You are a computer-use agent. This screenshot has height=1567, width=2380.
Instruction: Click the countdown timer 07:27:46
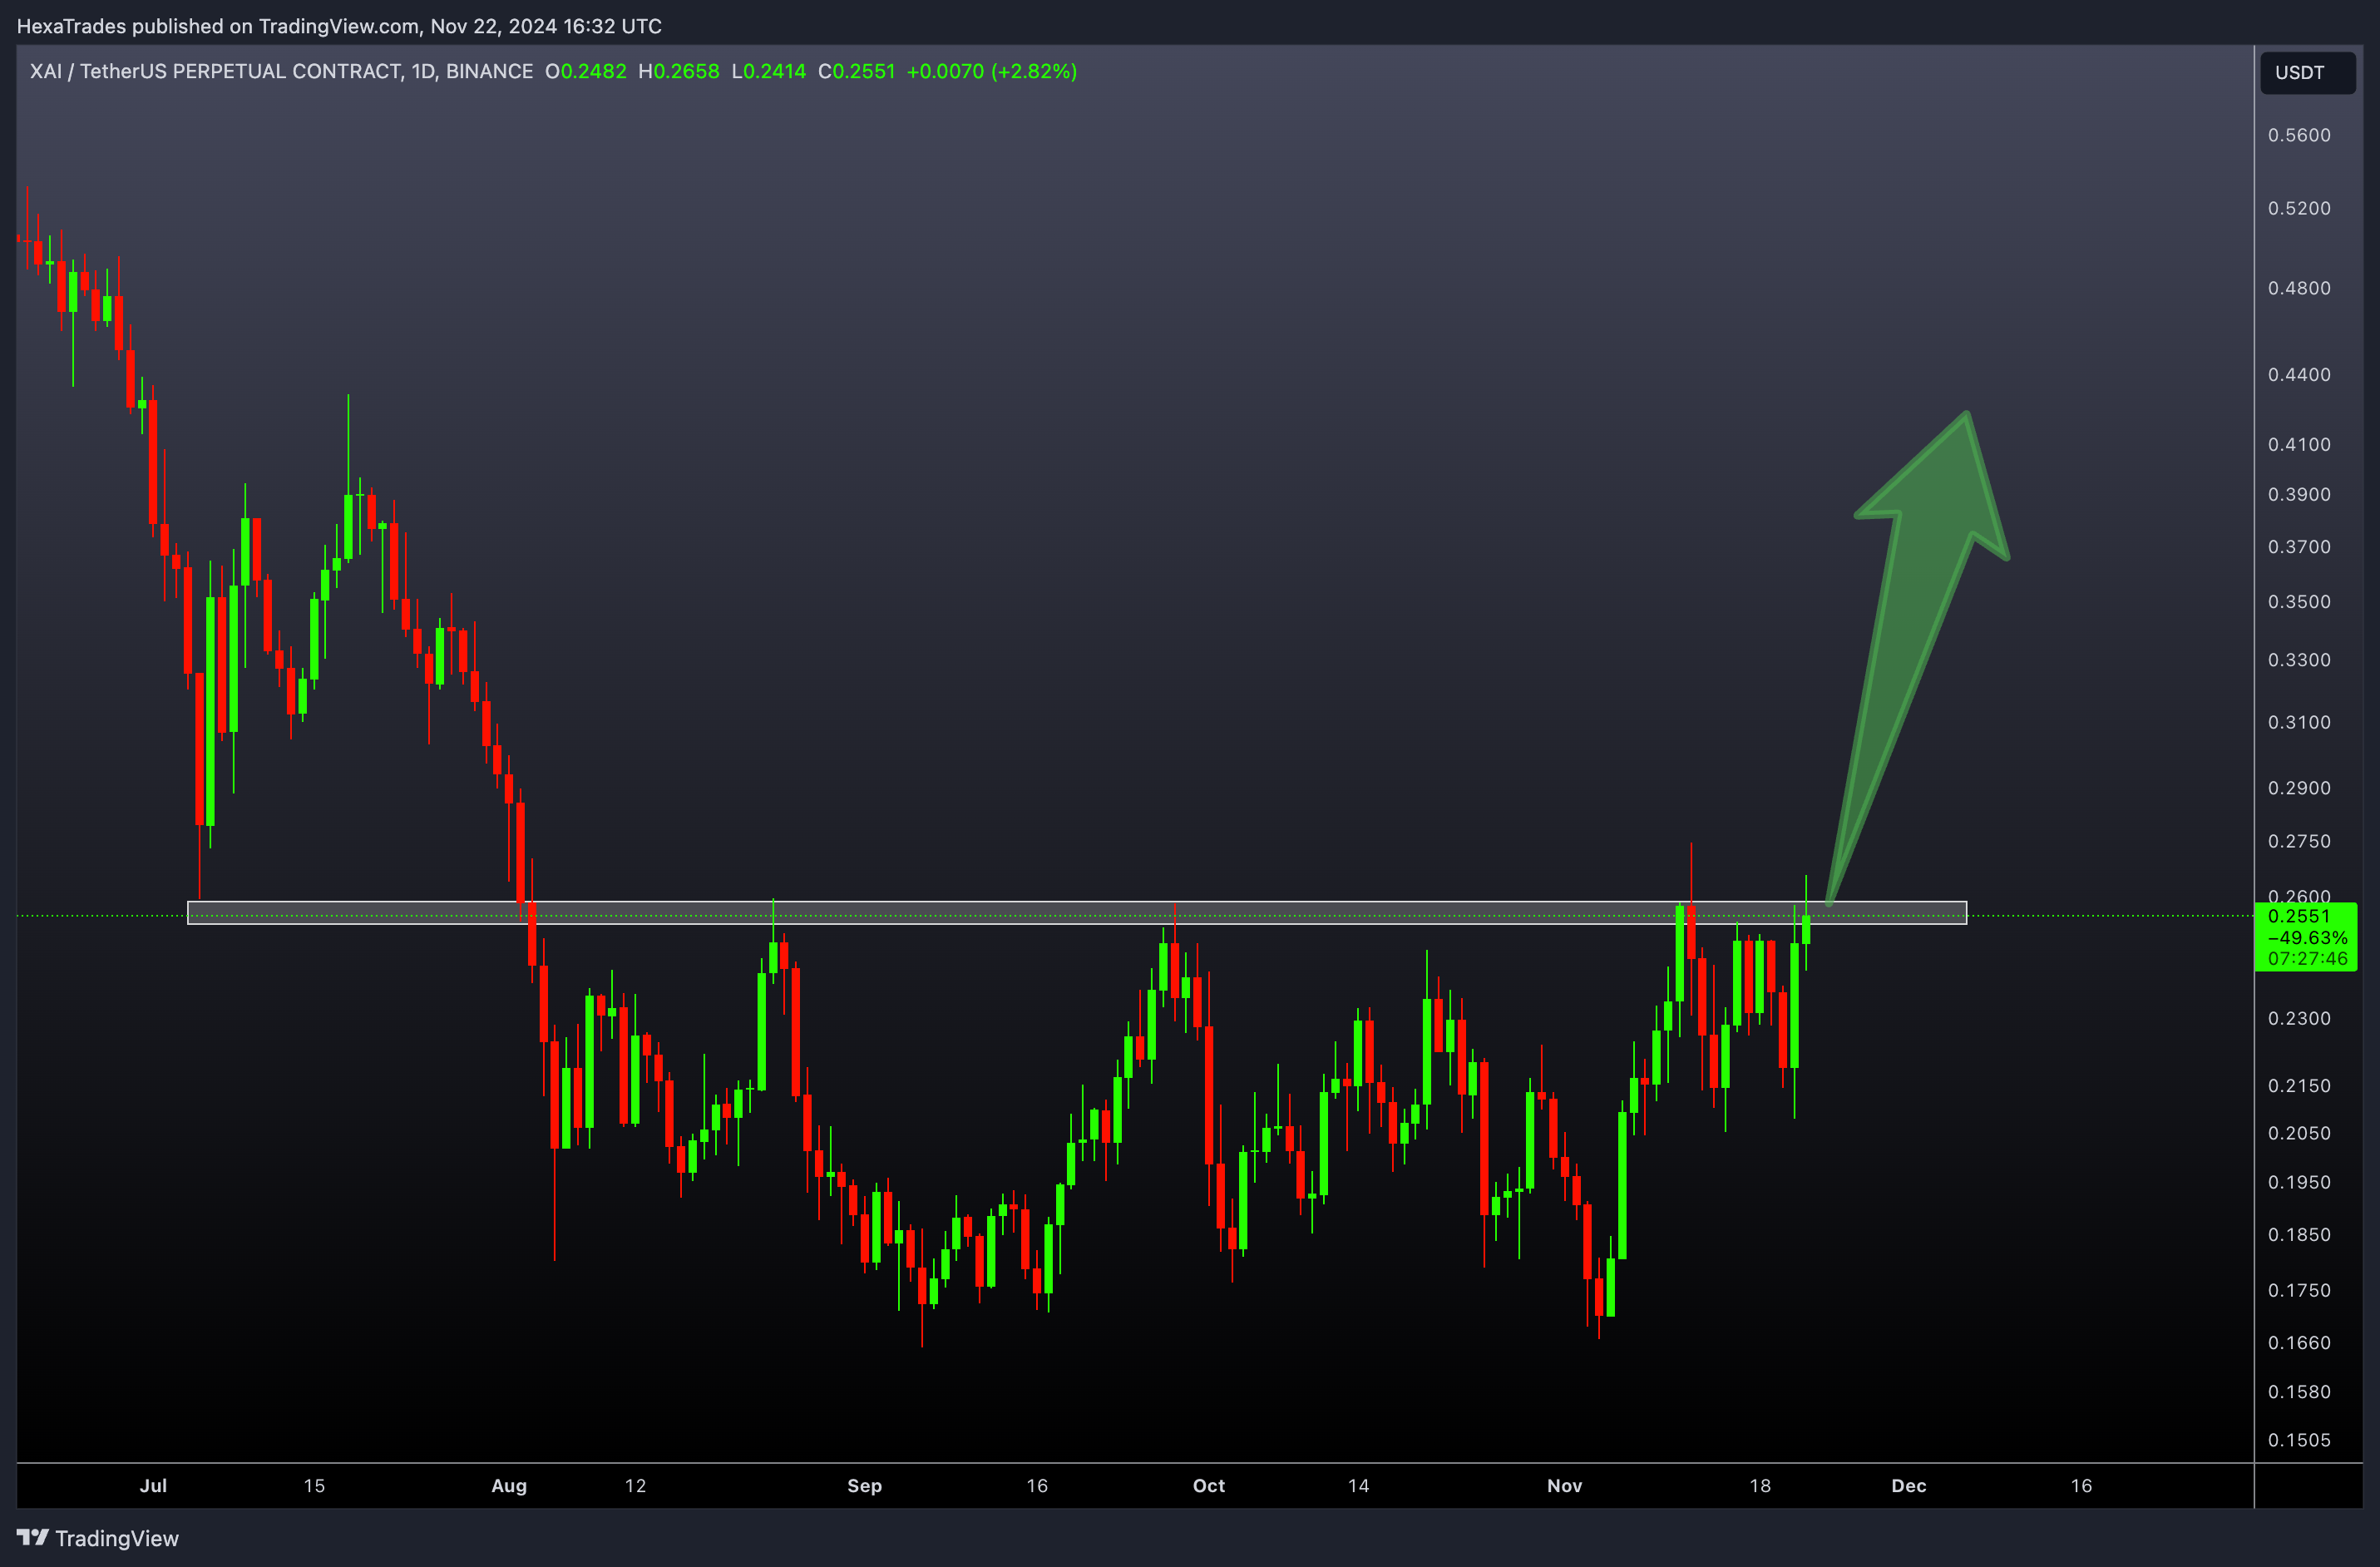coord(2307,959)
